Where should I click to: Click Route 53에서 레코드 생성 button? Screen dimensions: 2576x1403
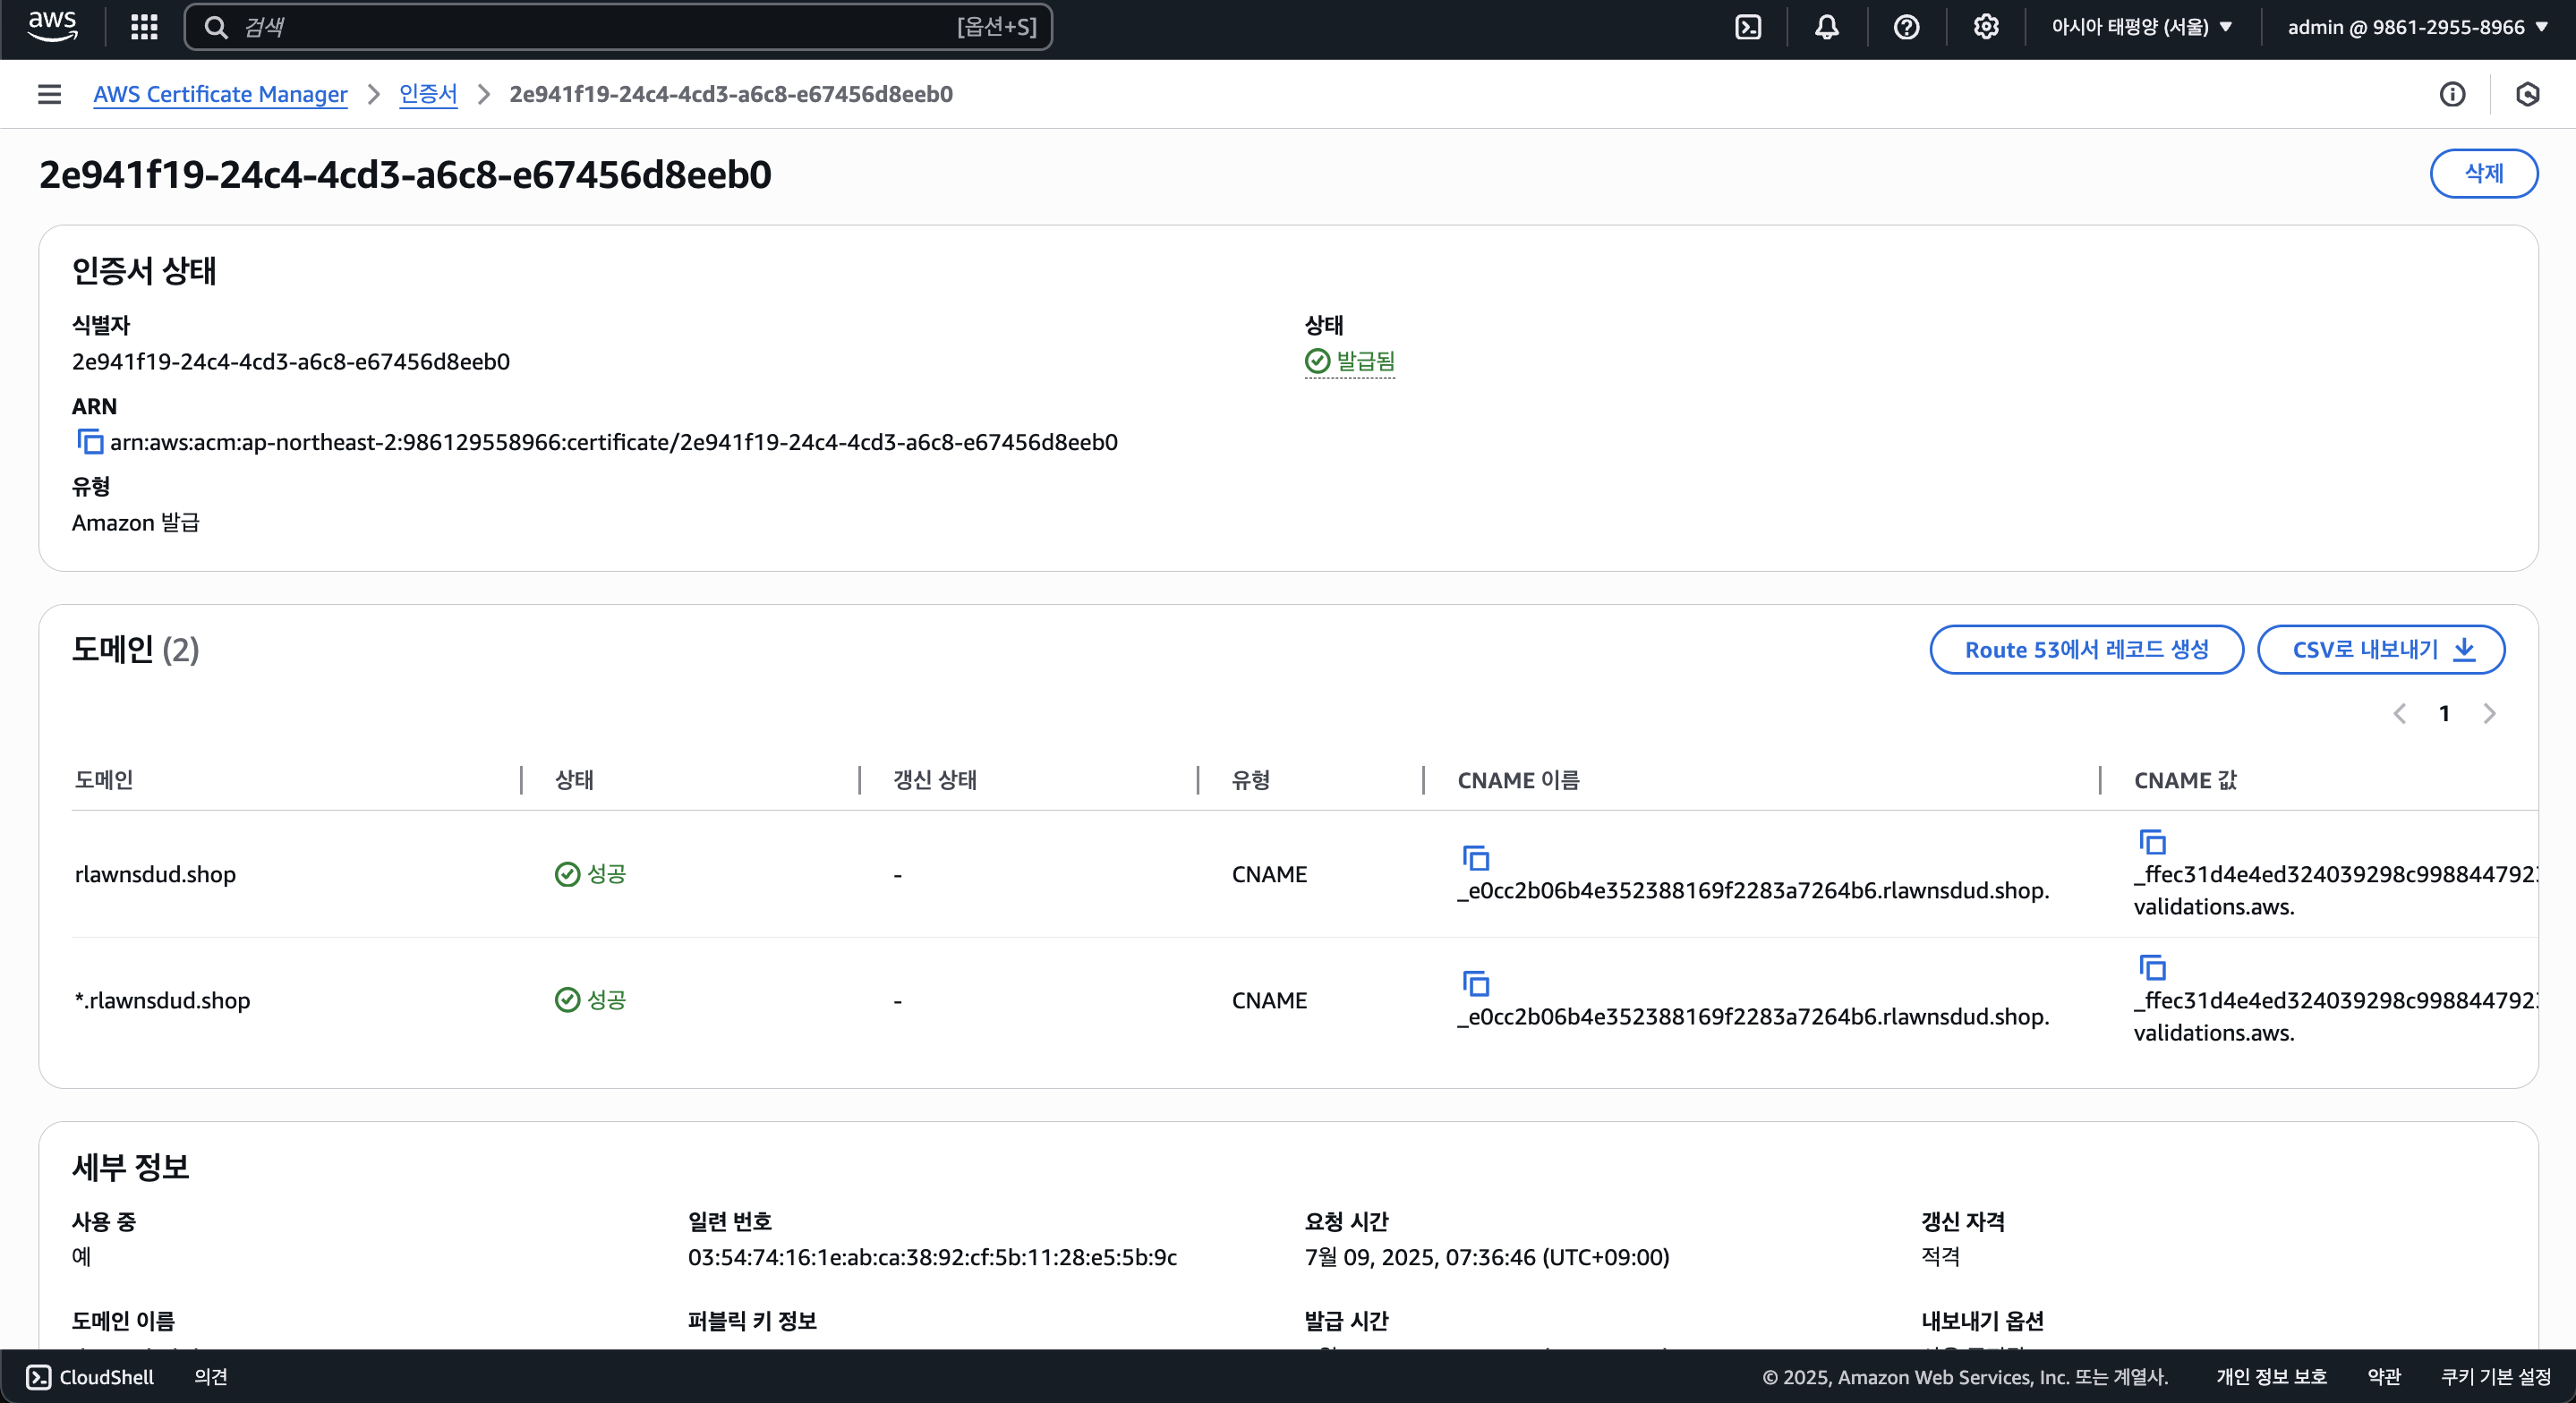coord(2085,650)
